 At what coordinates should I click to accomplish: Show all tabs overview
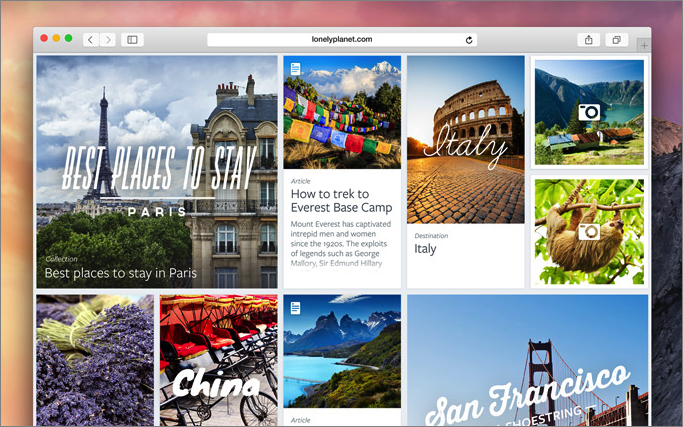pos(616,40)
